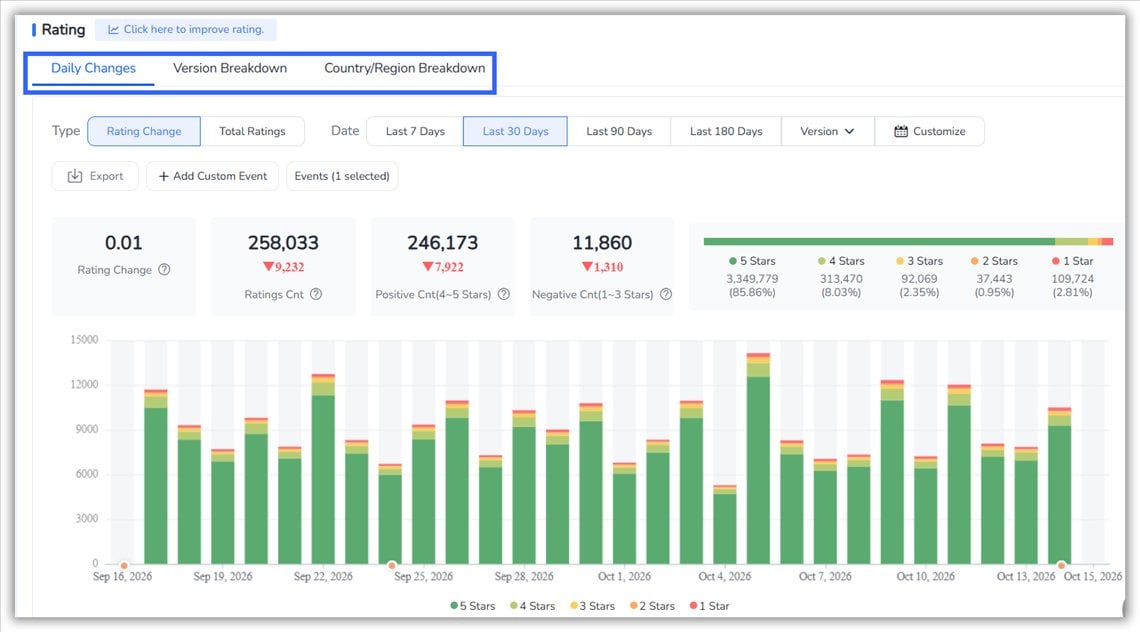The width and height of the screenshot is (1140, 632).
Task: Click the 313,470 four-star count
Action: [x=841, y=279]
